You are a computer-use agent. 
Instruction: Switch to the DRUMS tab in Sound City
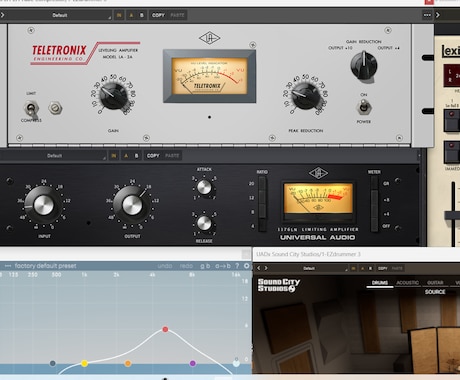pyautogui.click(x=380, y=283)
